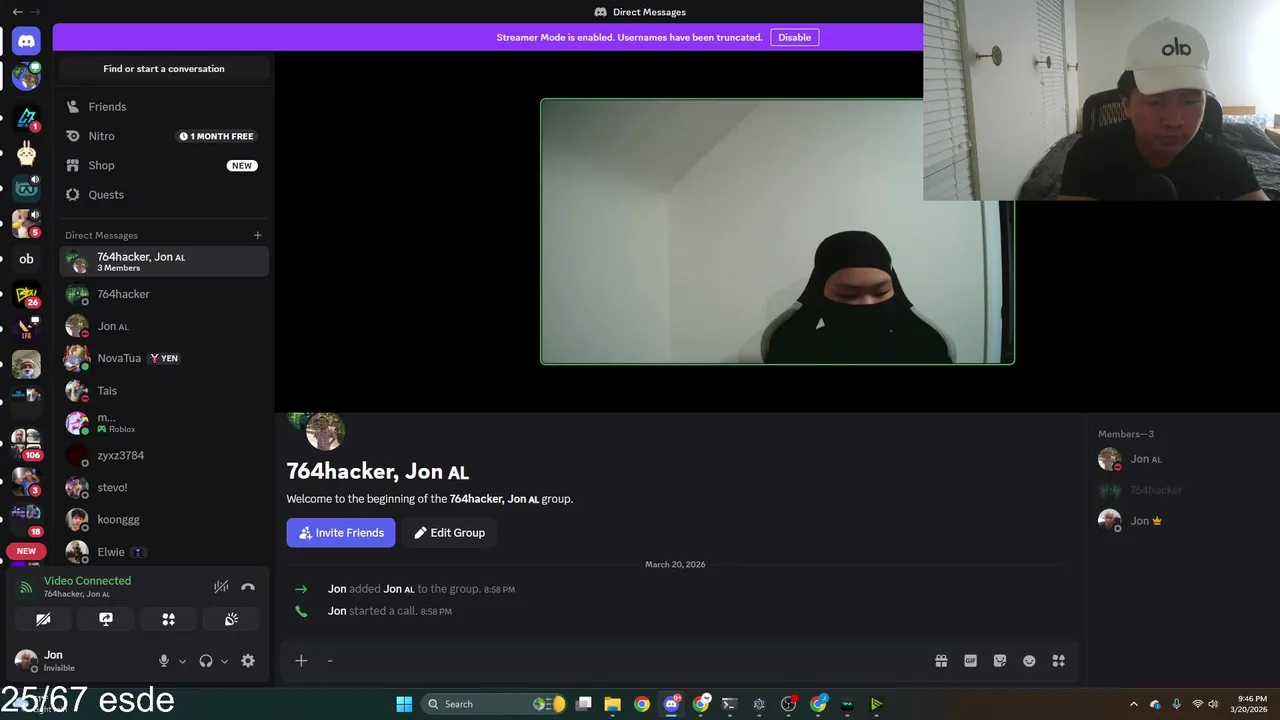This screenshot has height=720, width=1280.
Task: Open the Friends tab
Action: [x=164, y=107]
